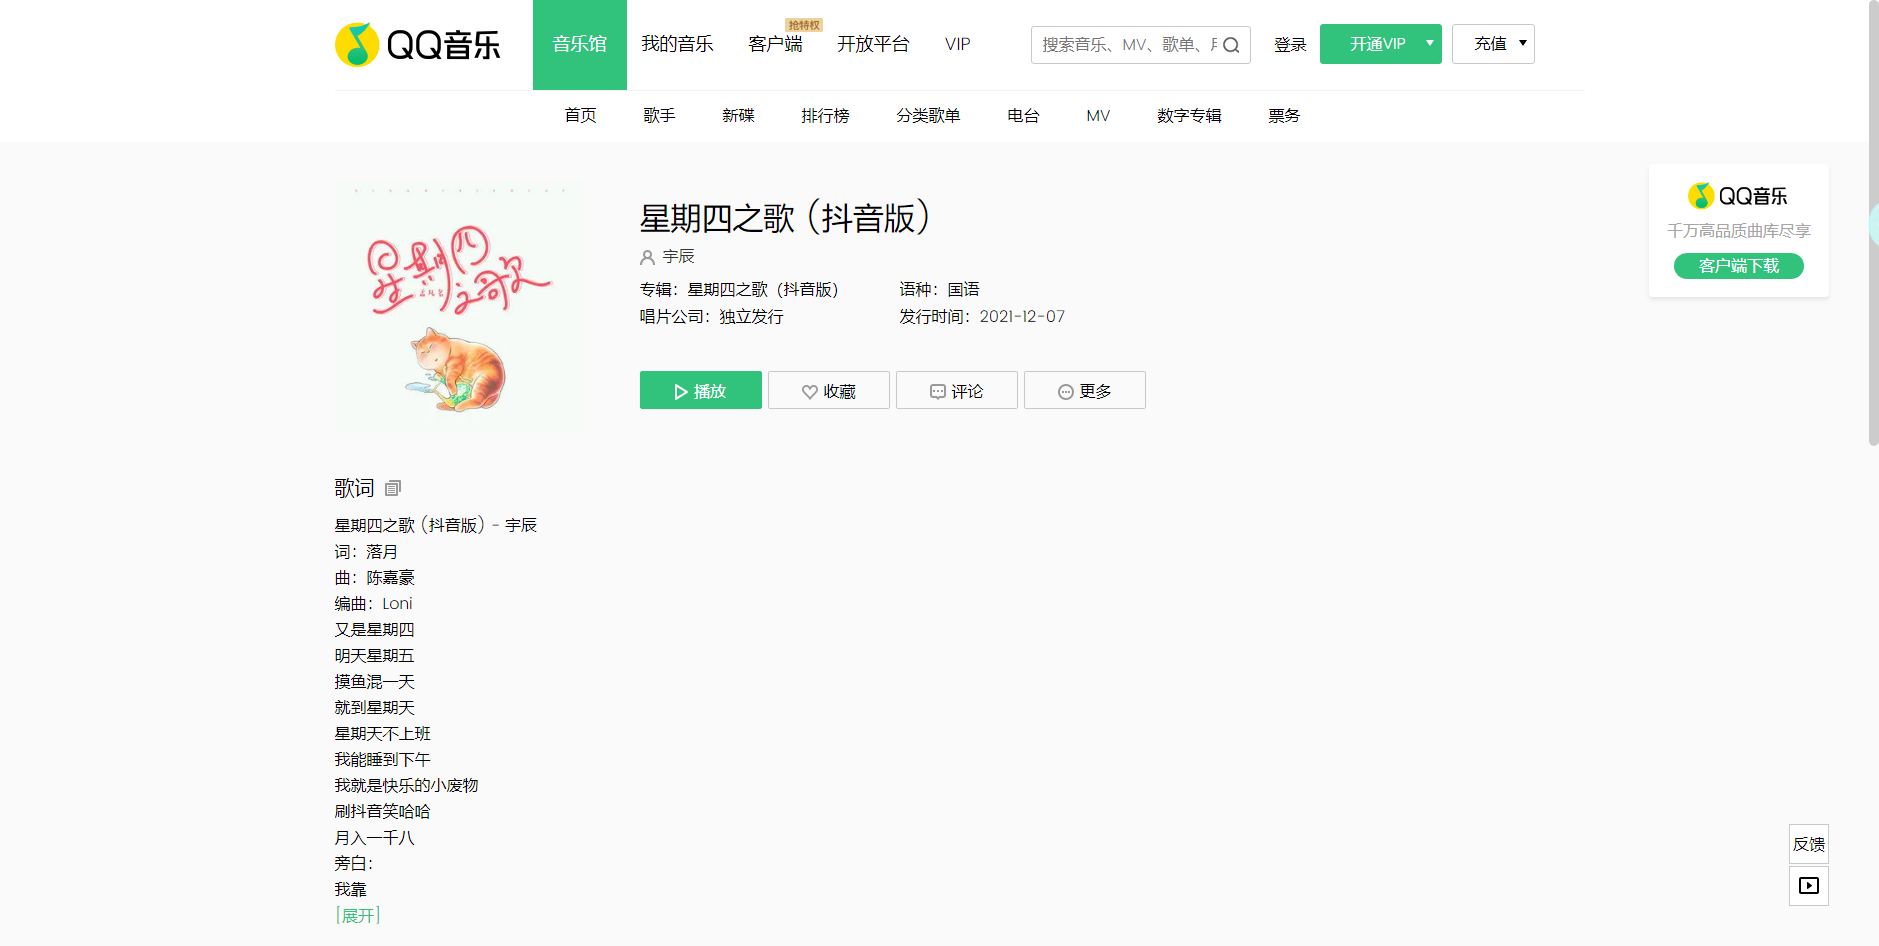Click the 反馈 feedback button
This screenshot has height=946, width=1879.
(1808, 844)
